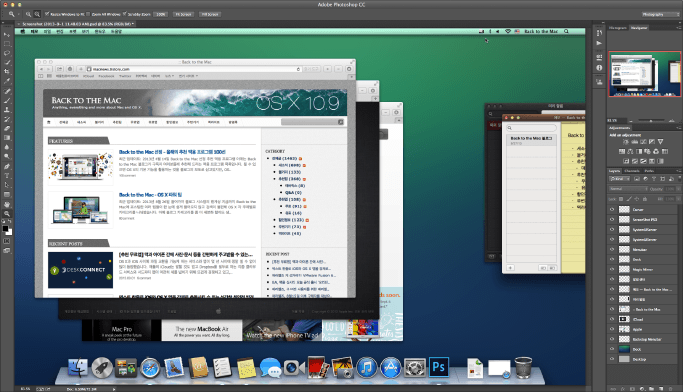Click the 100% zoom button
This screenshot has width=683, height=392.
pos(160,14)
